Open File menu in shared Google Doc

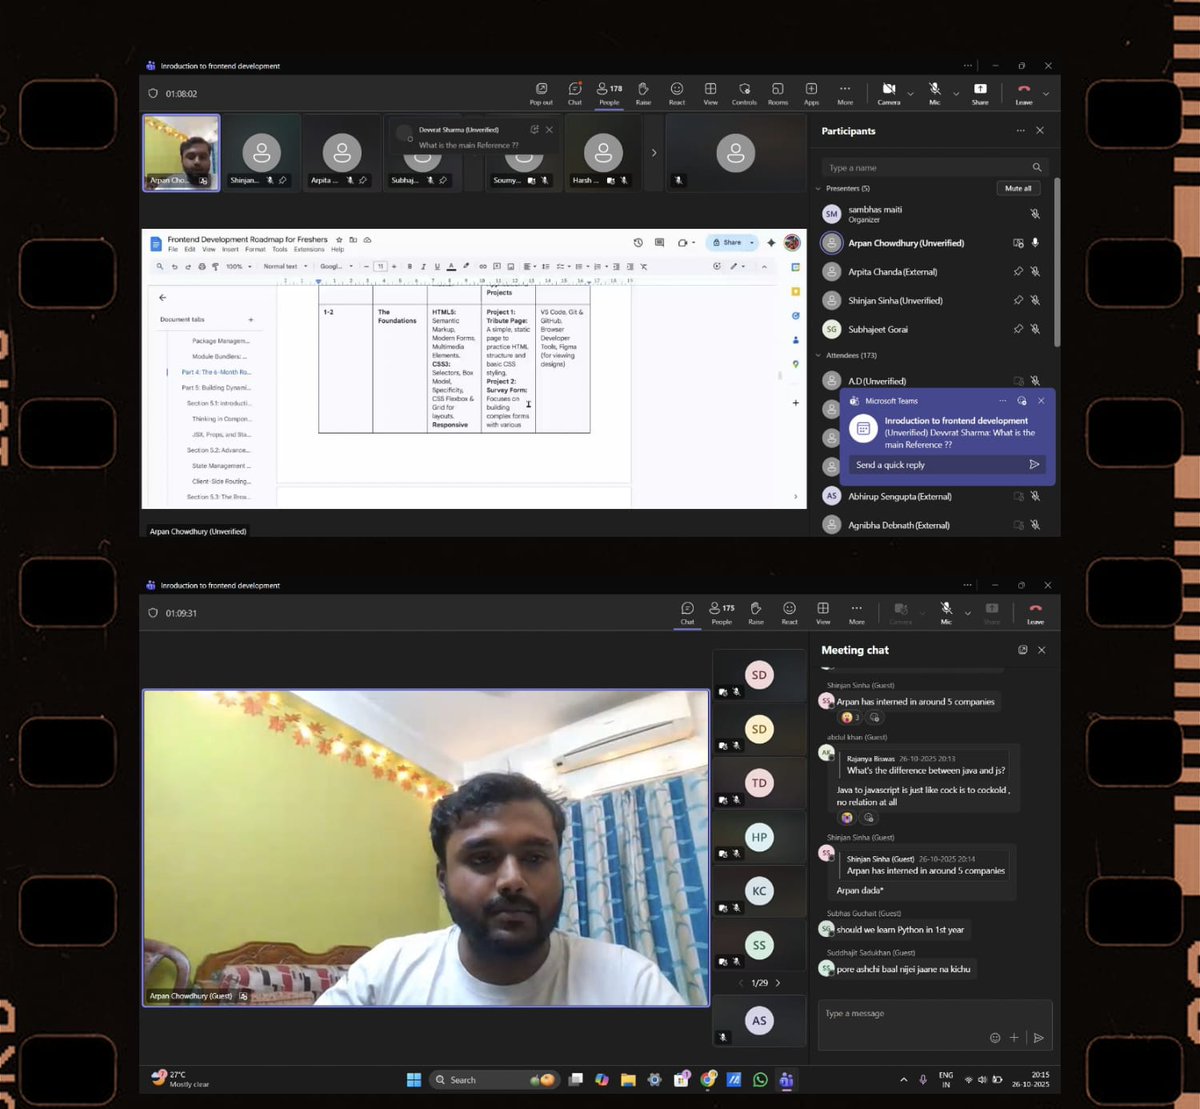coord(173,249)
